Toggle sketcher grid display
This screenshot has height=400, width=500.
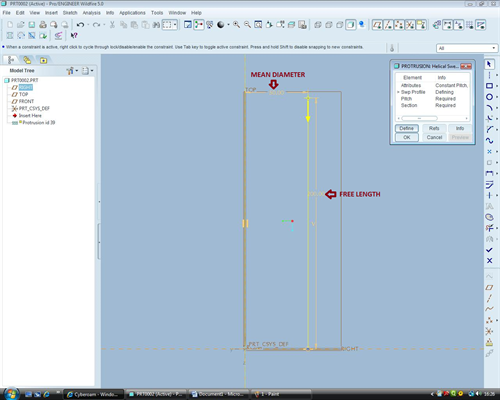(470, 25)
